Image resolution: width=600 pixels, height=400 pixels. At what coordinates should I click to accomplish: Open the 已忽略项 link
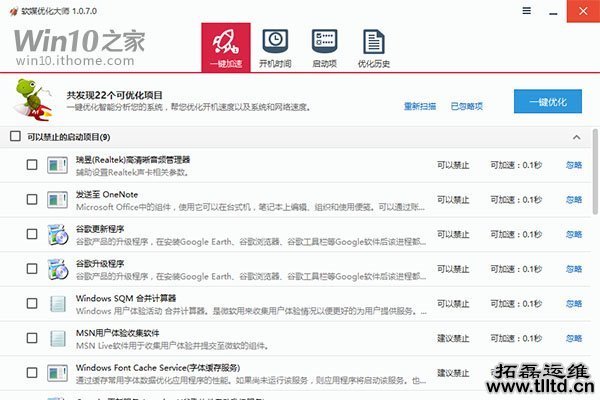[x=466, y=106]
